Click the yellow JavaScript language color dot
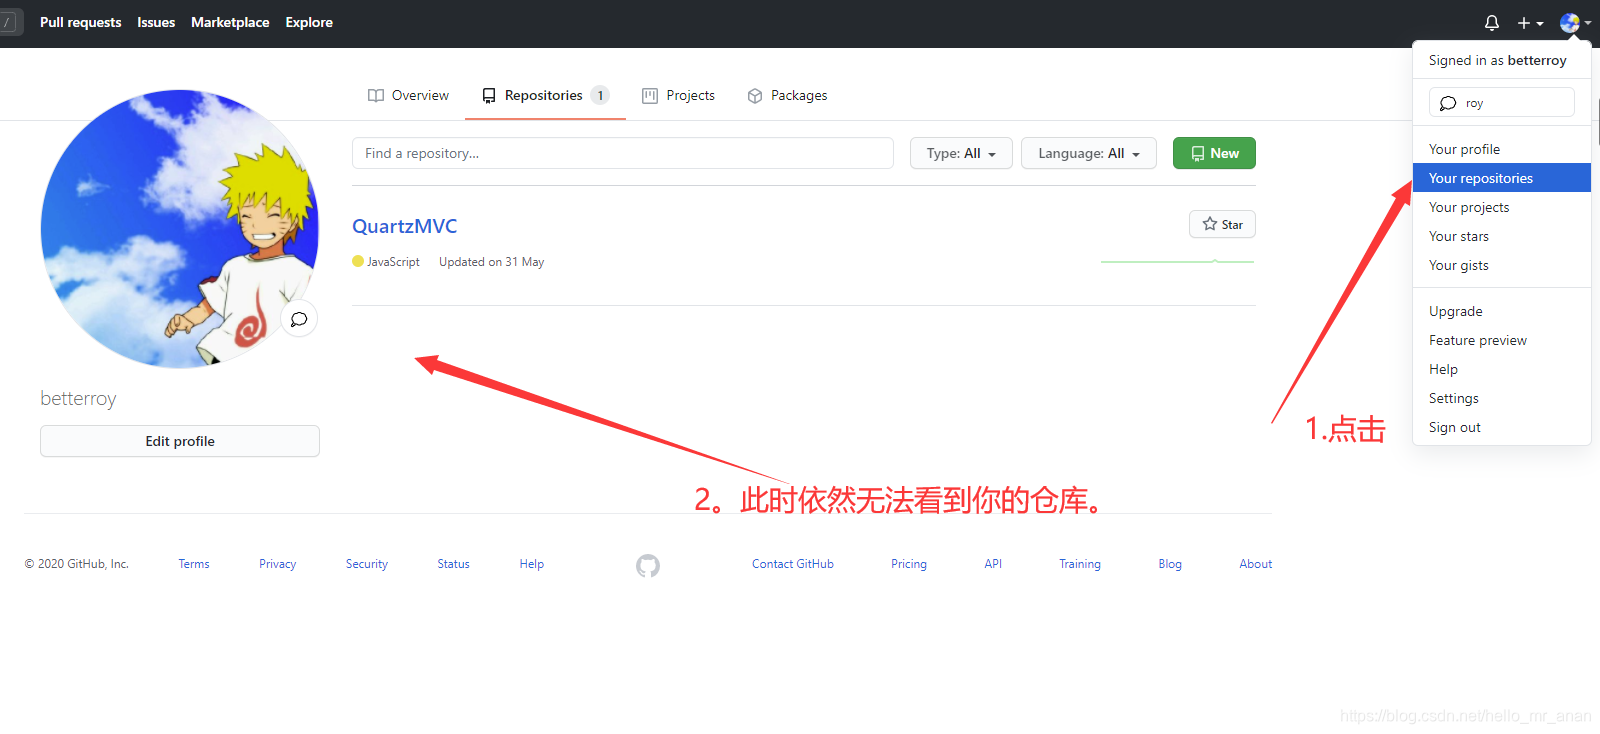The height and width of the screenshot is (734, 1600). [x=358, y=261]
